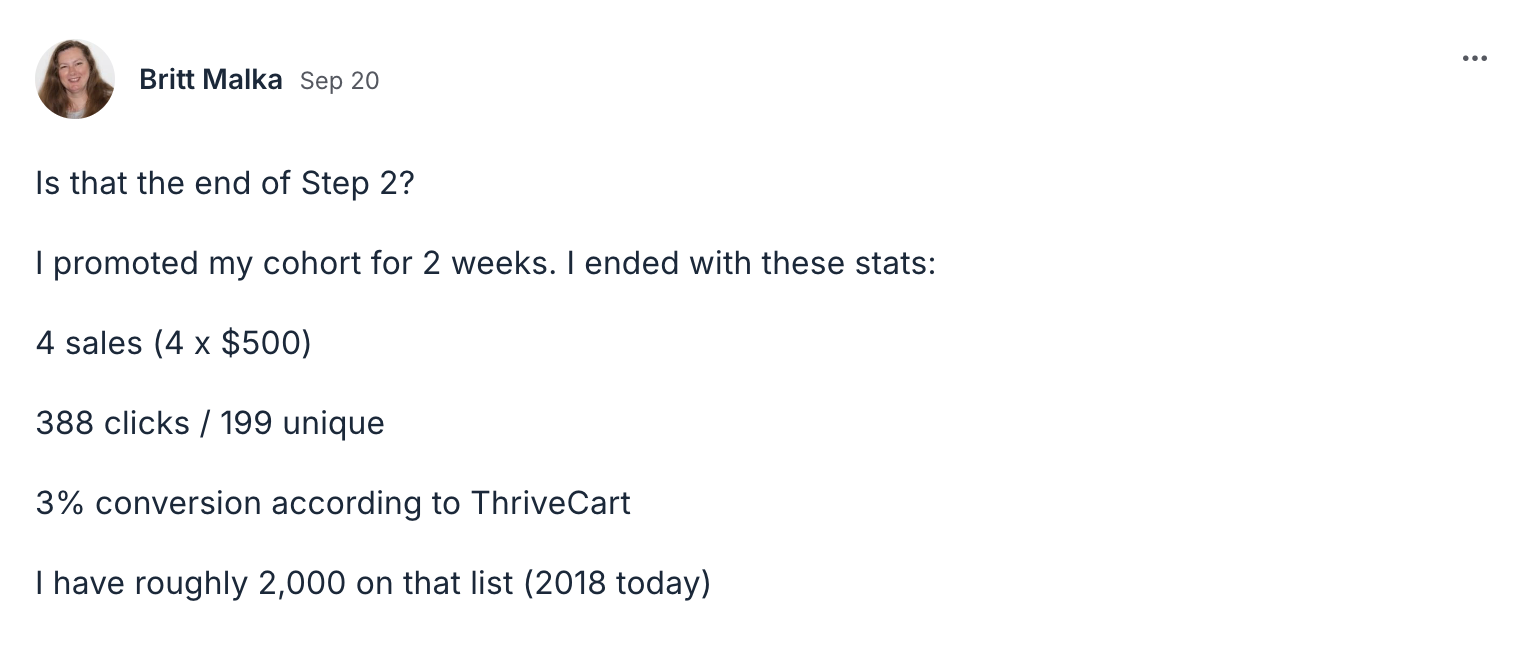Click the phrase "I ended with these stats:"
The height and width of the screenshot is (654, 1524).
760,264
